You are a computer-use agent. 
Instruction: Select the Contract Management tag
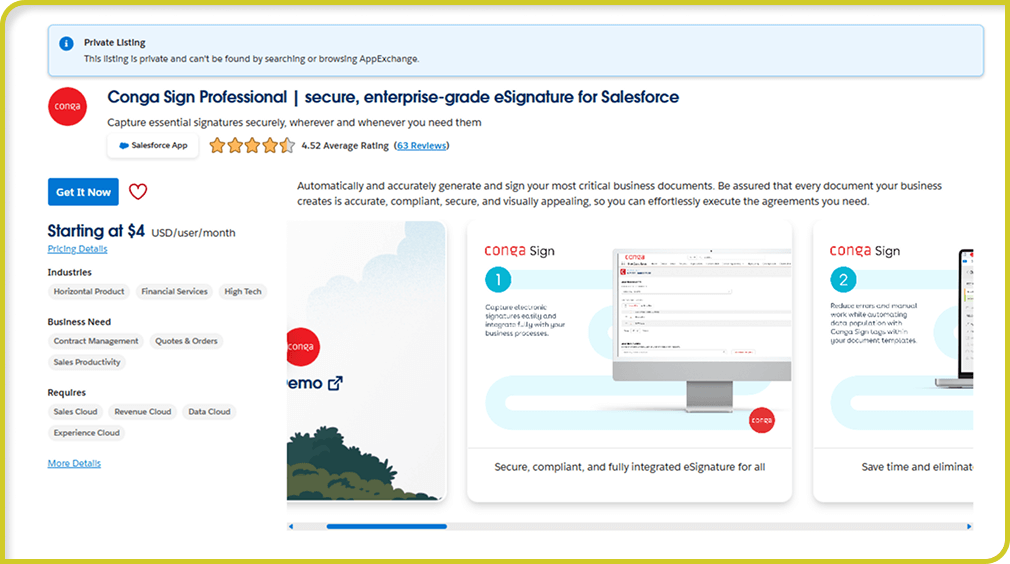tap(96, 341)
